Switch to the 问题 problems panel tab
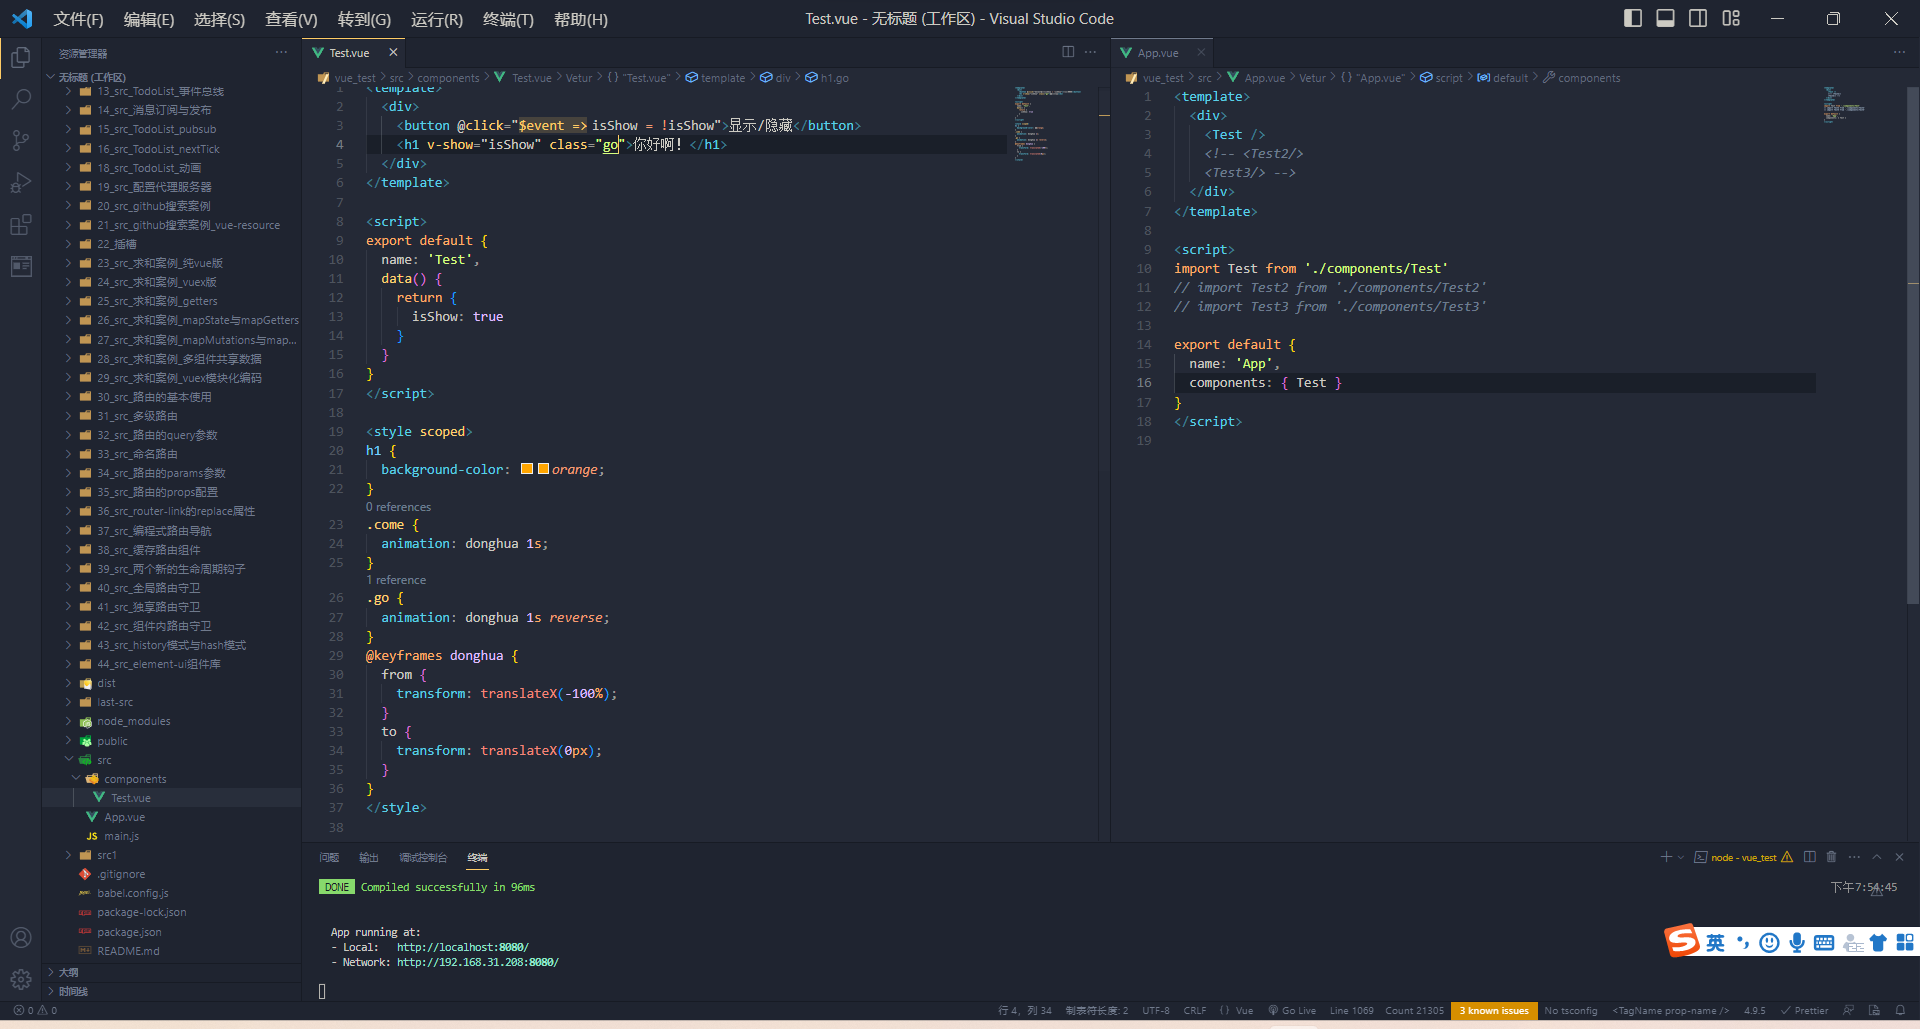 (x=329, y=857)
